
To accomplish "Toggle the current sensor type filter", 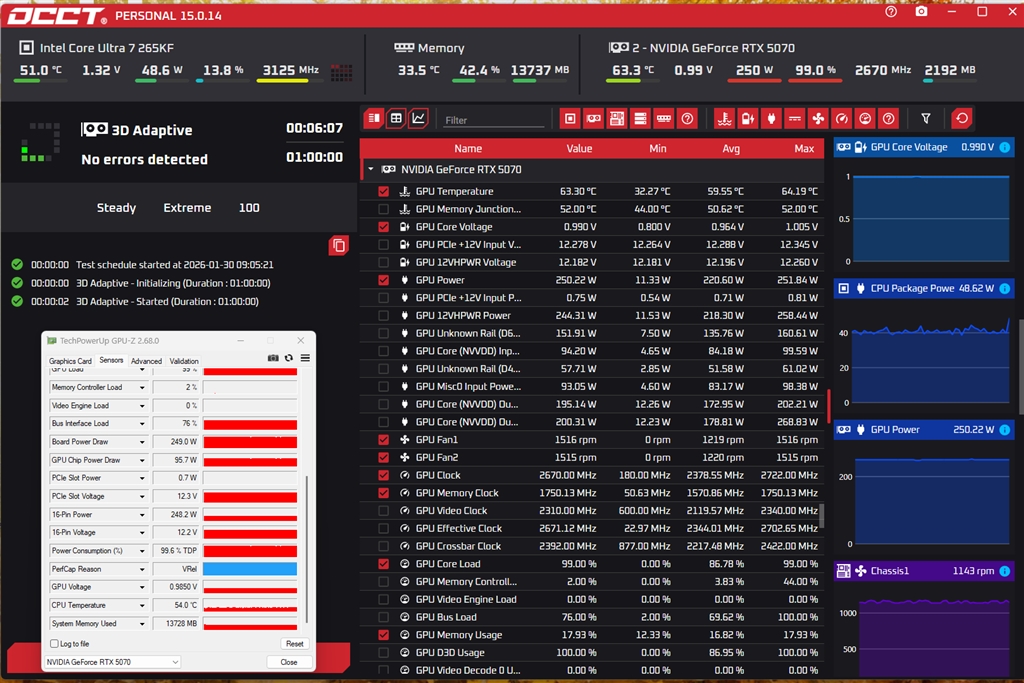I will 795,118.
